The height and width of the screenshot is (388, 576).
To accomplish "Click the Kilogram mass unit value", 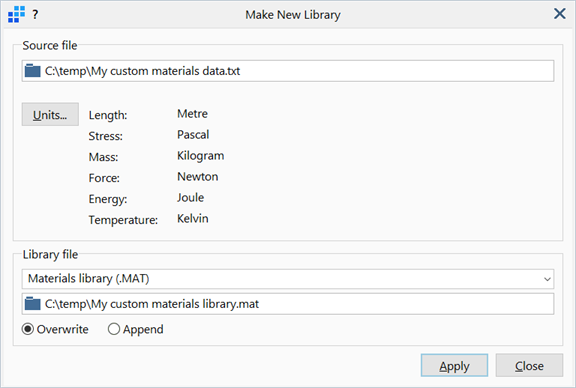I will (x=200, y=156).
